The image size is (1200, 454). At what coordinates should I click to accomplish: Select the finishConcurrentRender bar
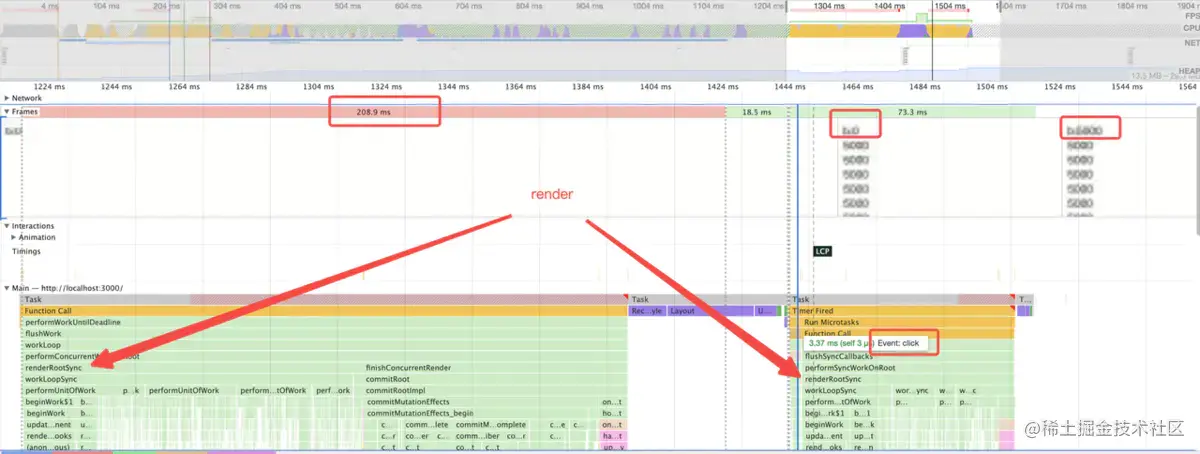click(494, 368)
